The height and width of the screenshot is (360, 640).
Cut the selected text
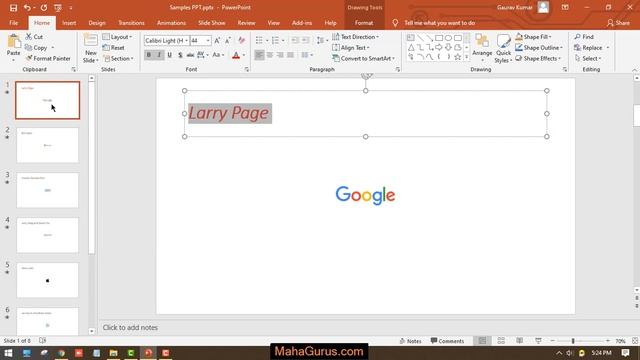pos(34,37)
